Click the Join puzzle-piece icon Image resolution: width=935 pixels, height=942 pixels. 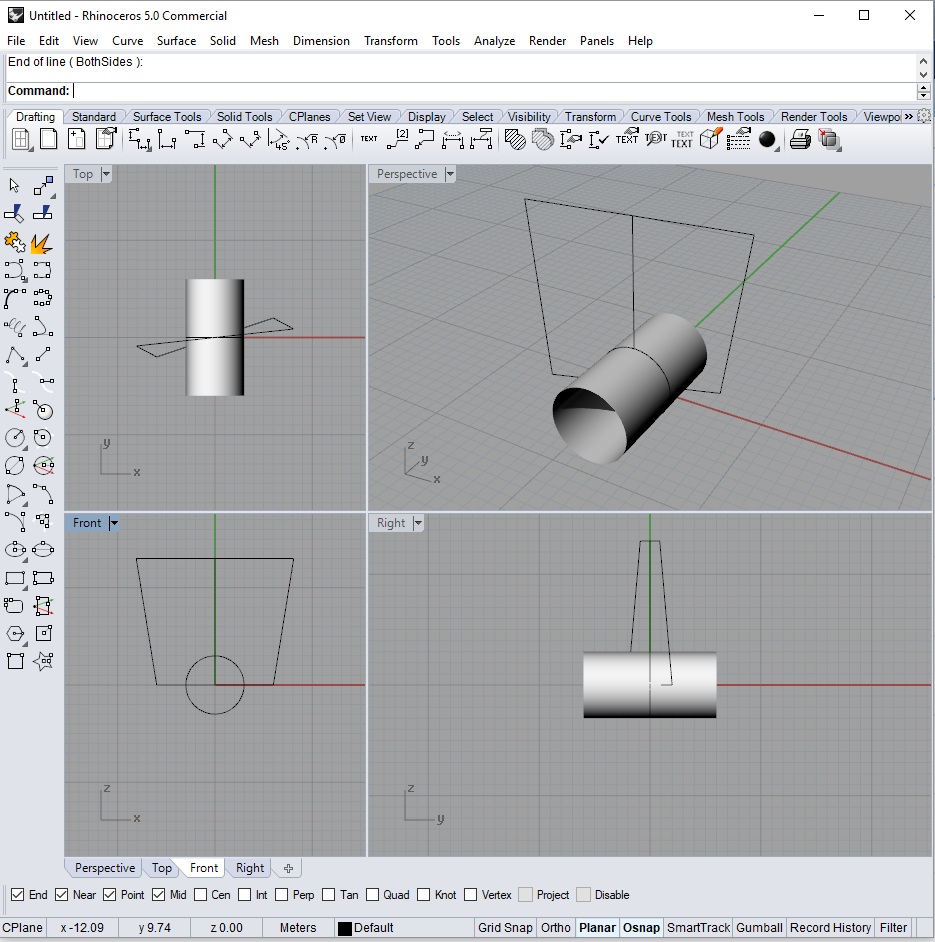click(x=14, y=243)
